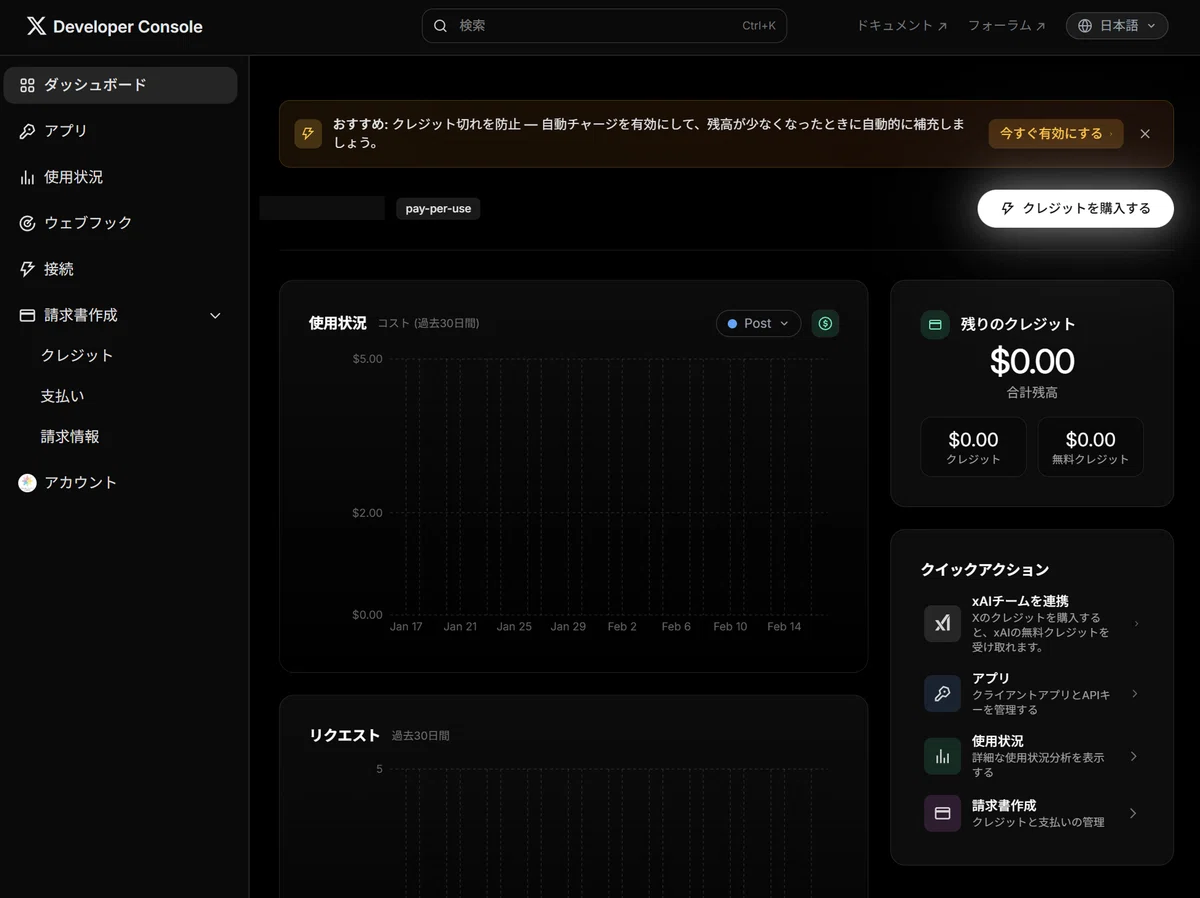Screen dimensions: 1200x898
Task: Click the xAI logo icon in クイックアクション
Action: pyautogui.click(x=942, y=624)
